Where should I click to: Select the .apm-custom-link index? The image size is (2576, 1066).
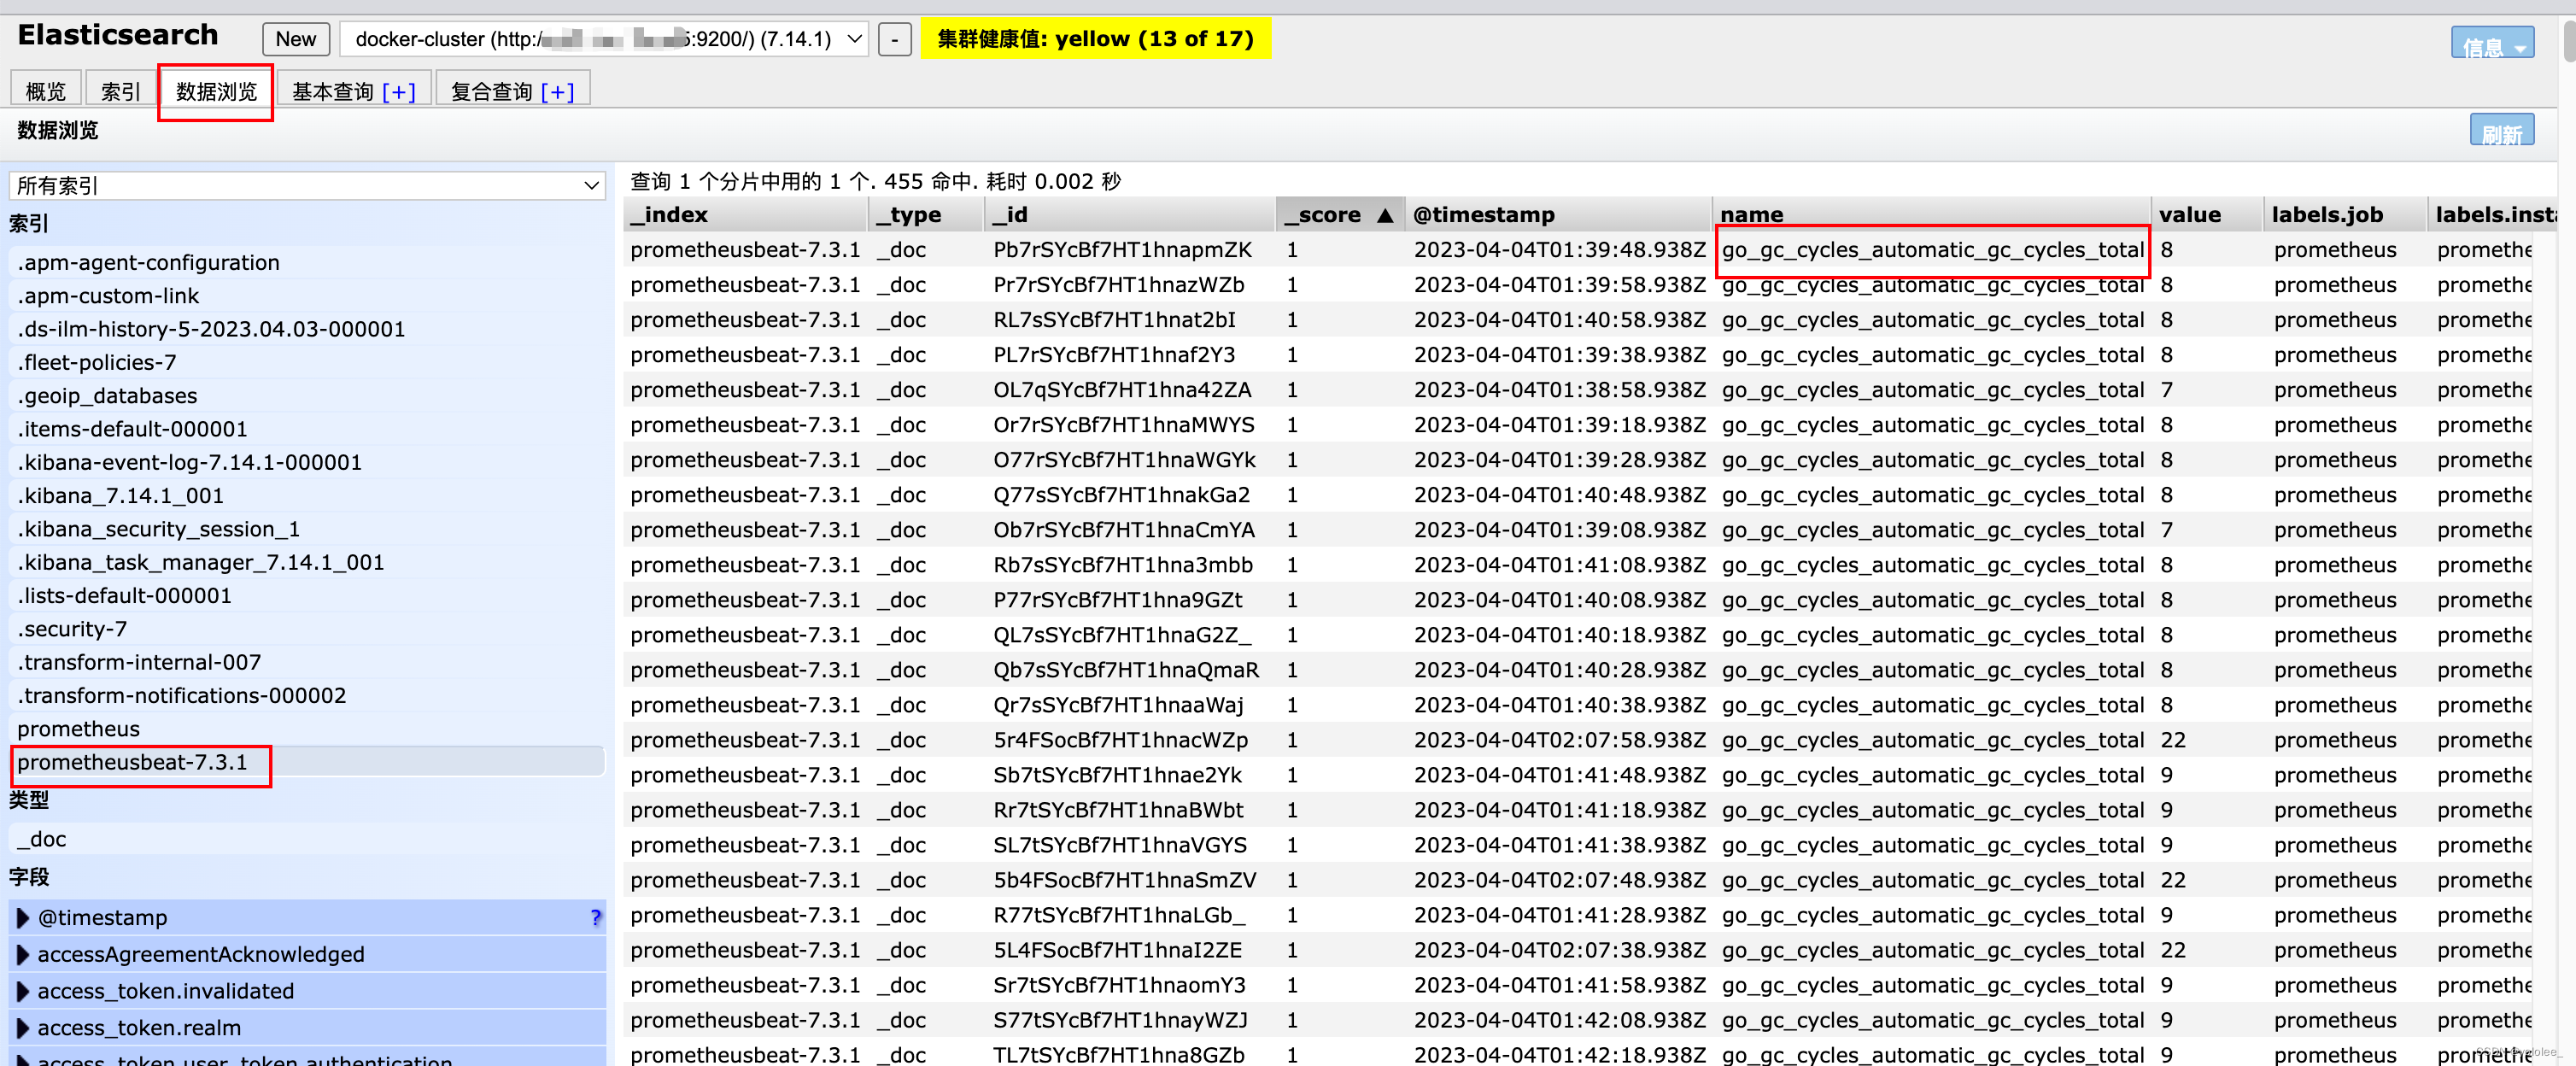[x=307, y=295]
